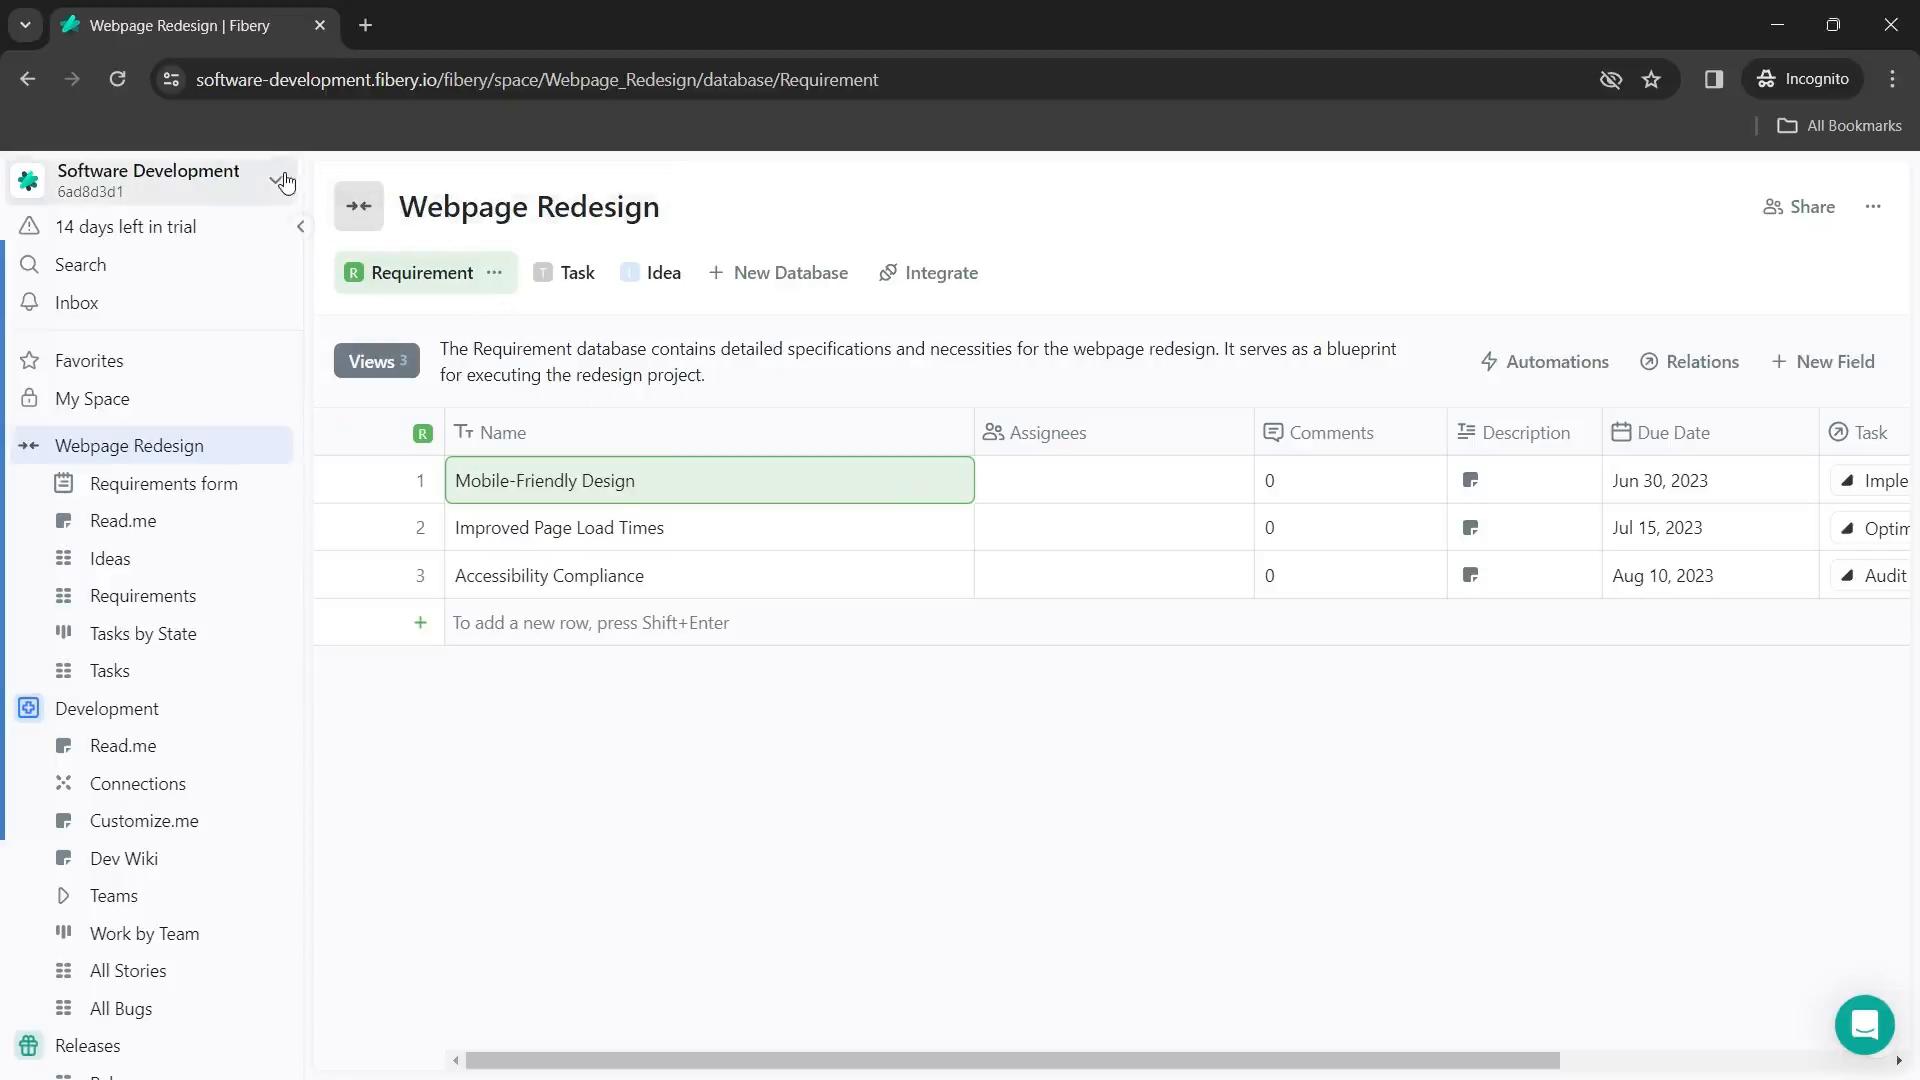Image resolution: width=1920 pixels, height=1080 pixels.
Task: Click New Database button
Action: click(778, 272)
